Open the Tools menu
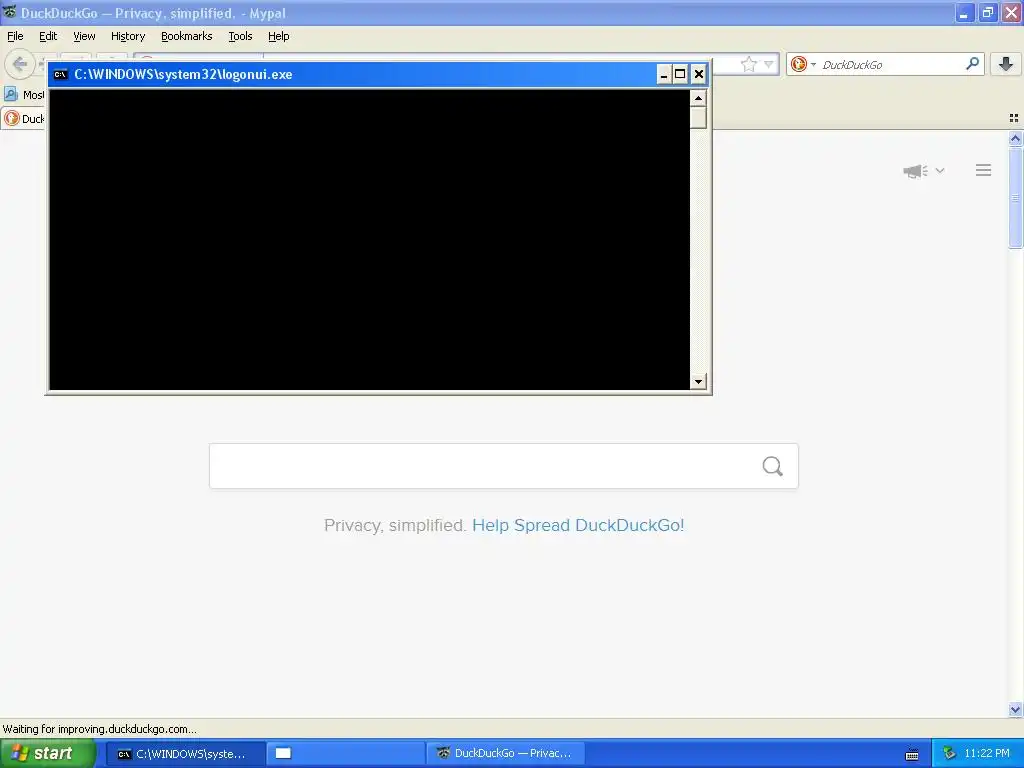The image size is (1024, 768). [x=240, y=36]
